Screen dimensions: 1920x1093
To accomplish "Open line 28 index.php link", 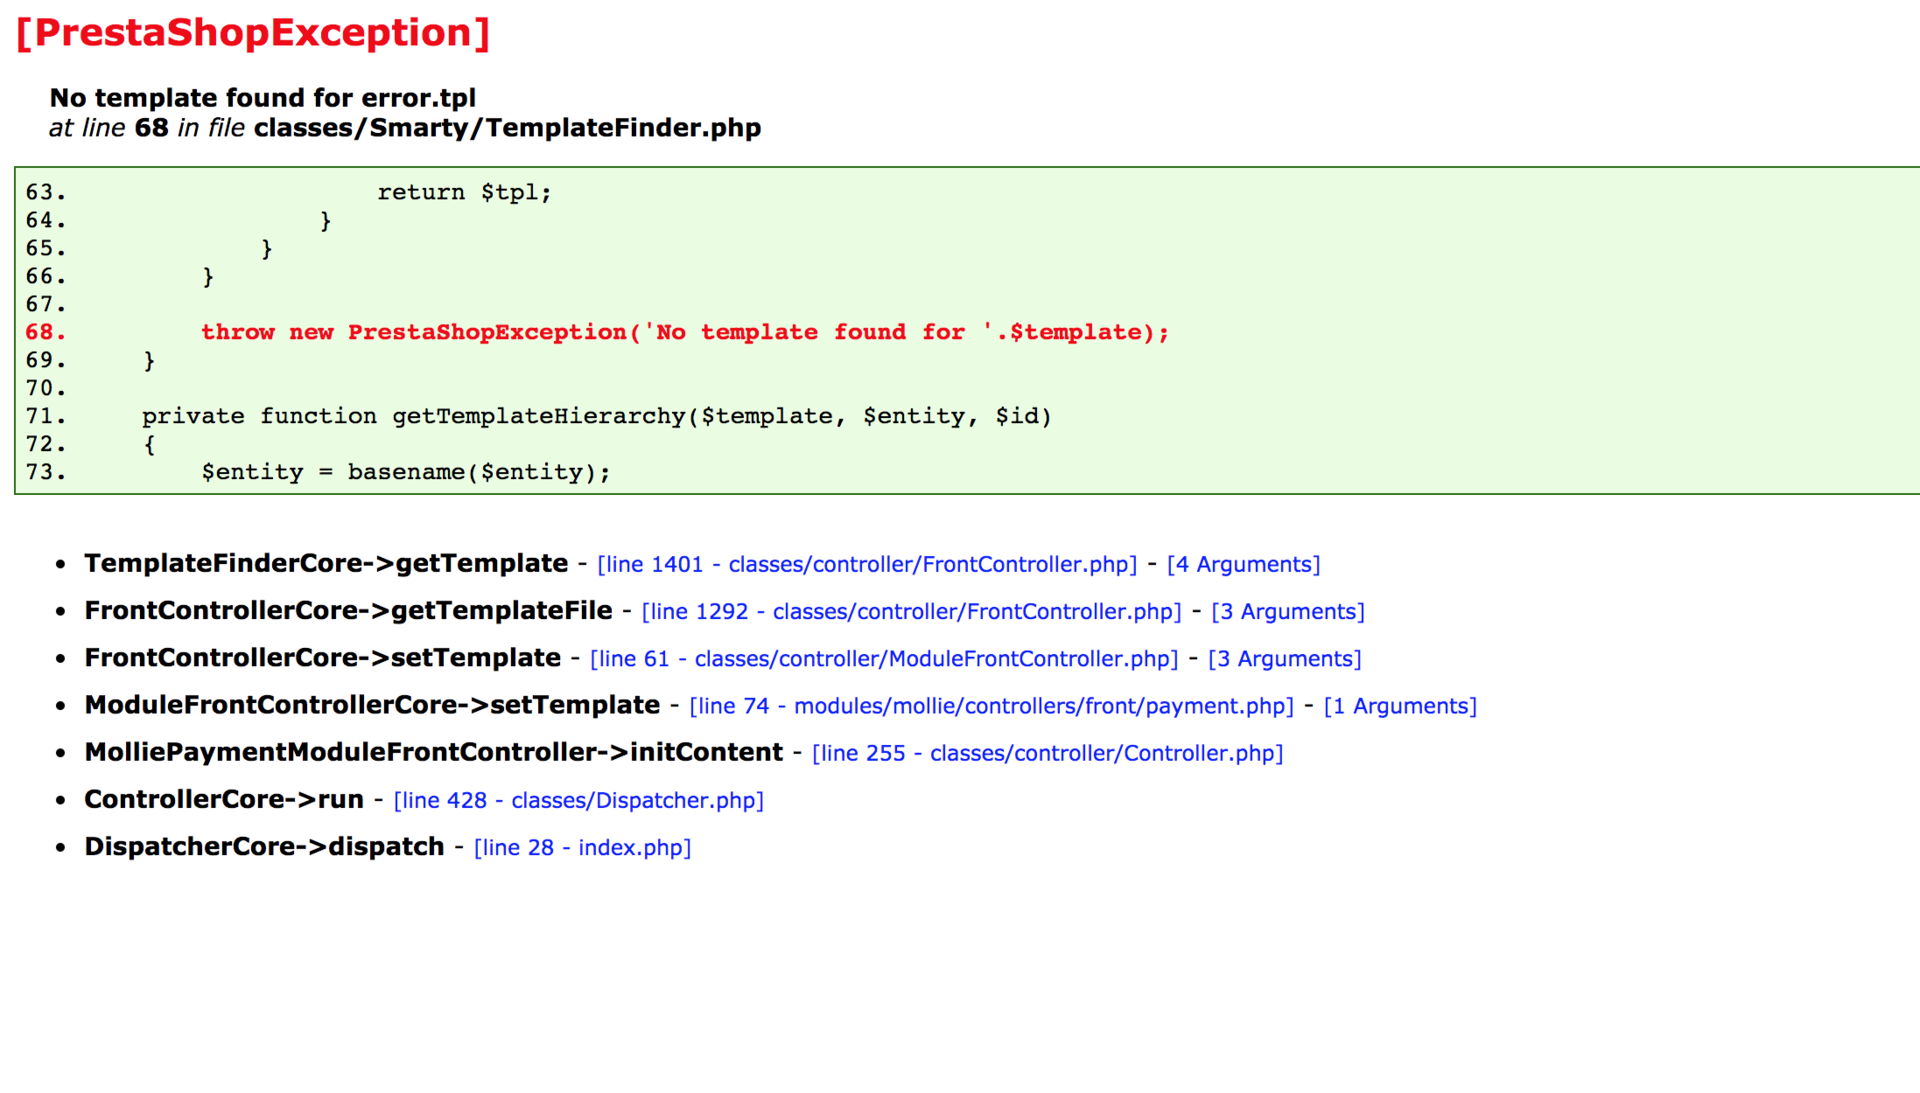I will tap(582, 847).
